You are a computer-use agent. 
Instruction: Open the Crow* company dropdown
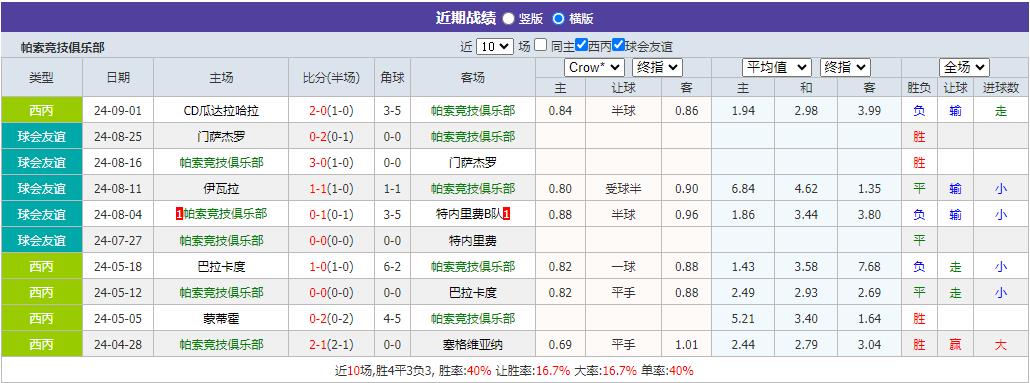[x=594, y=67]
